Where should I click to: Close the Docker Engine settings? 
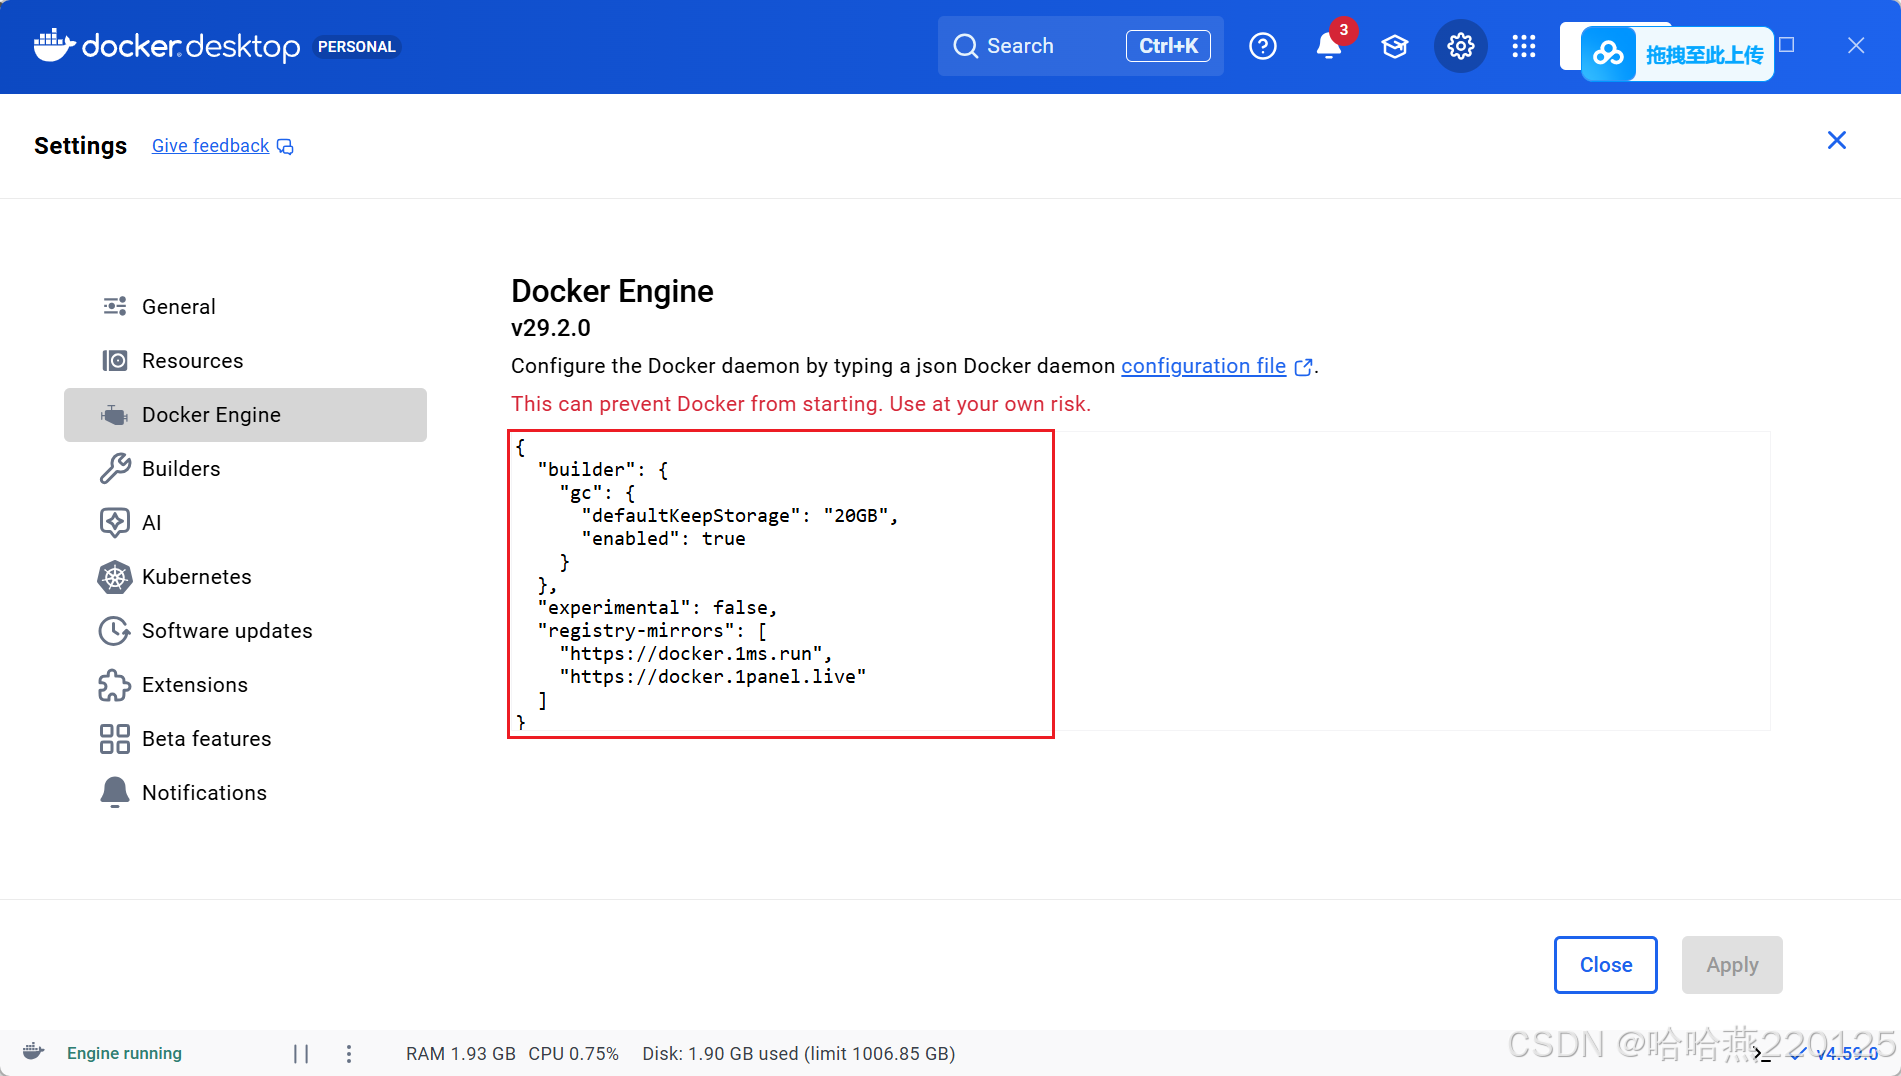coord(1605,964)
